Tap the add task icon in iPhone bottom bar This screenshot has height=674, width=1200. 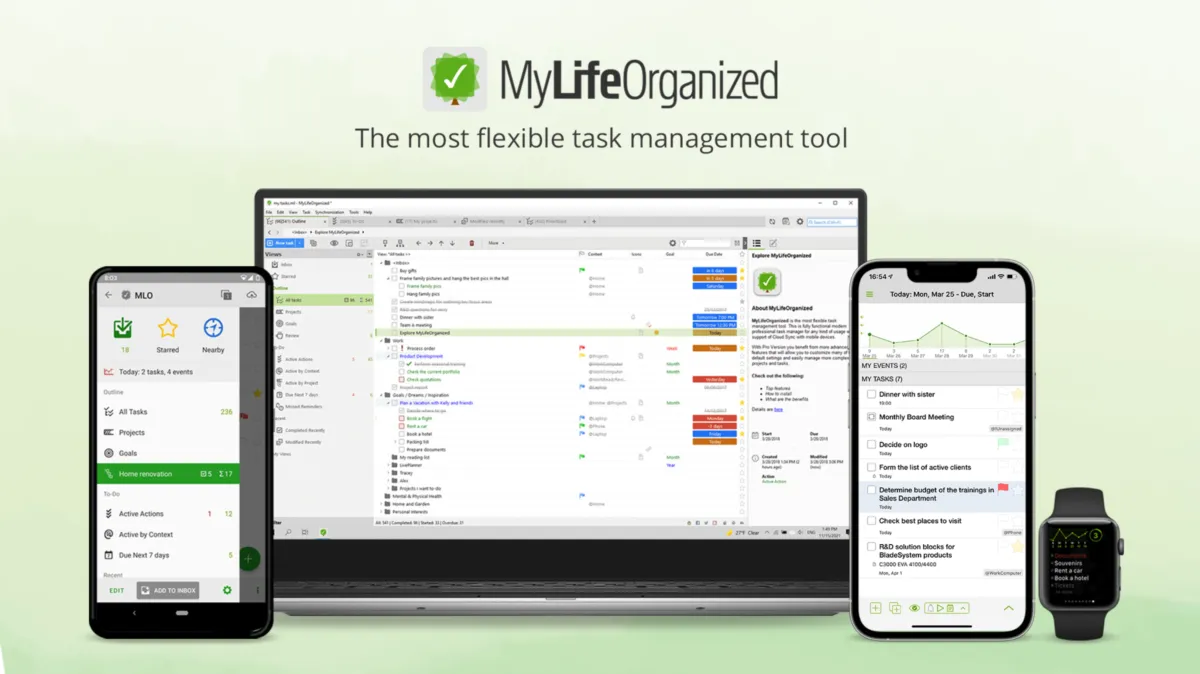point(875,608)
